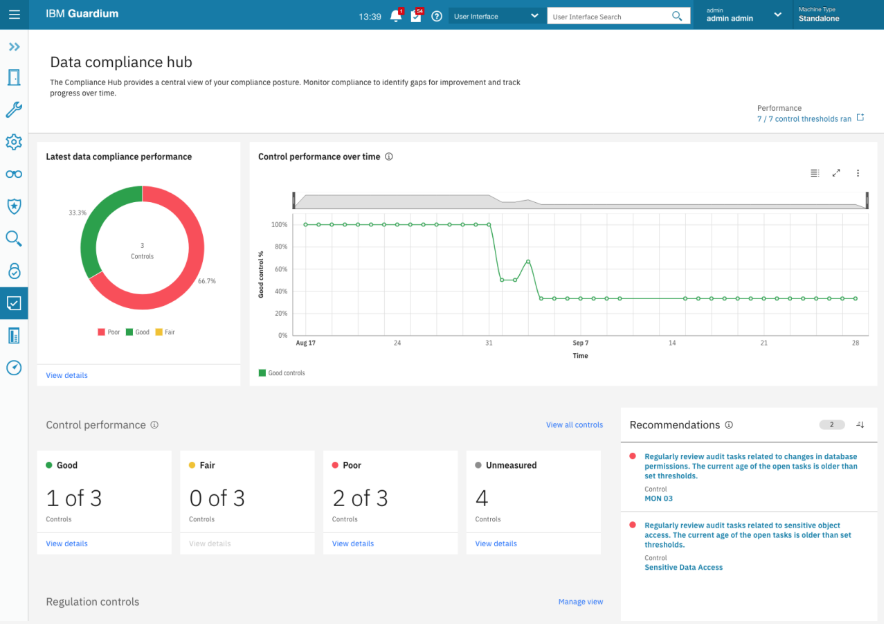Open the shield Protect sidebar icon
The height and width of the screenshot is (624, 884).
[x=14, y=206]
